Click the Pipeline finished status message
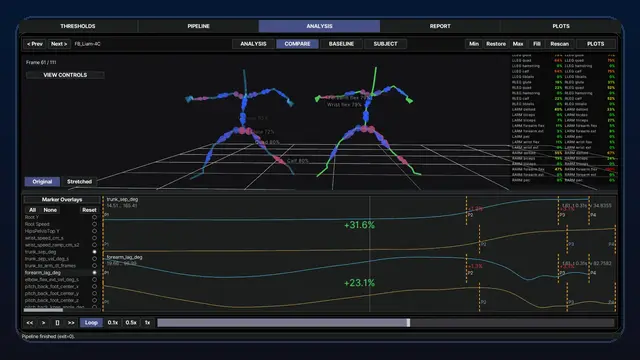The width and height of the screenshot is (640, 360). coord(48,337)
